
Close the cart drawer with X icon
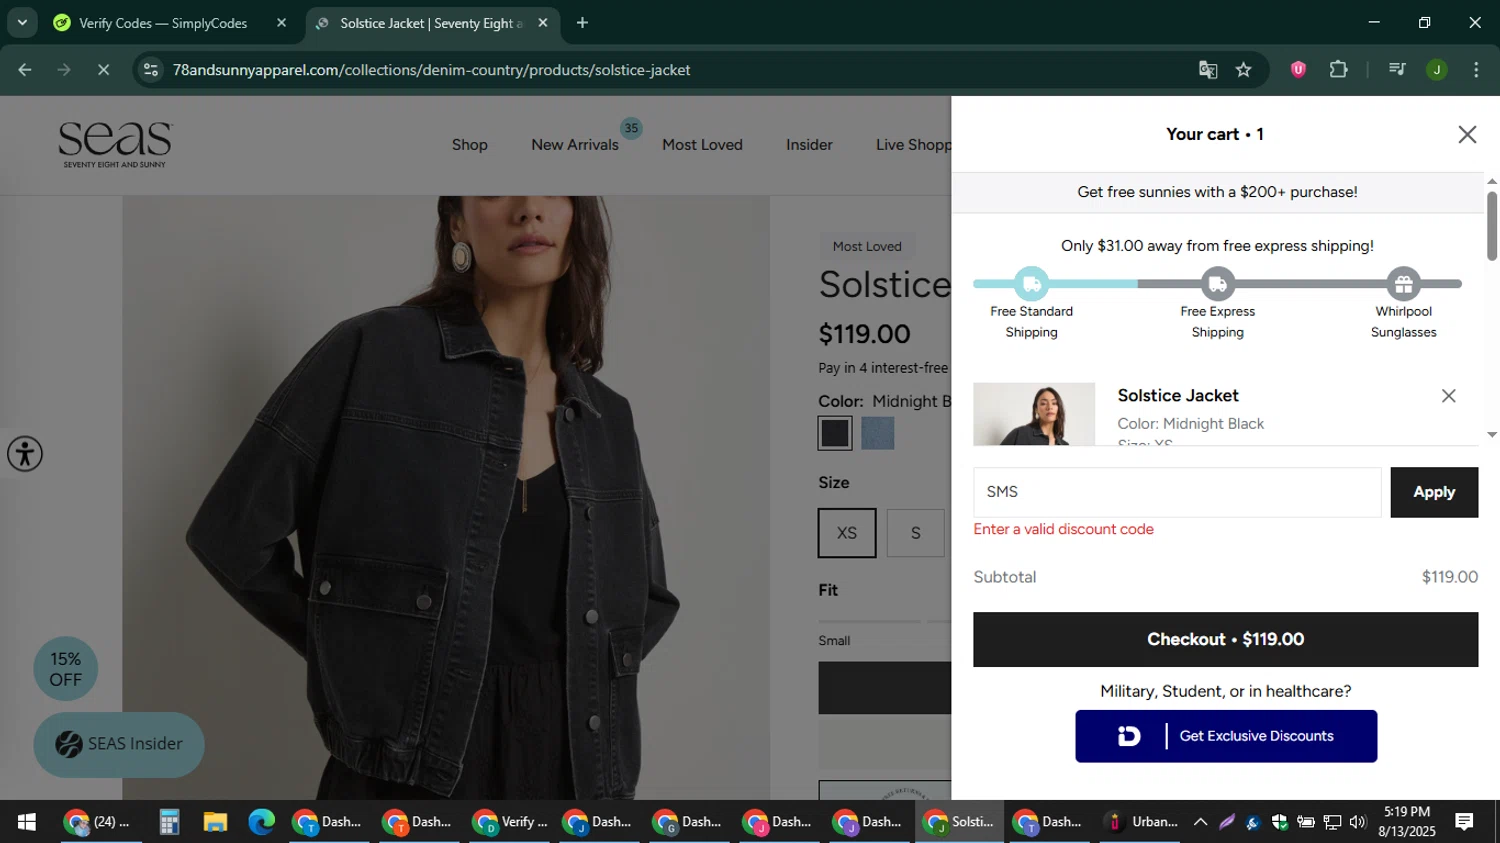click(1467, 134)
